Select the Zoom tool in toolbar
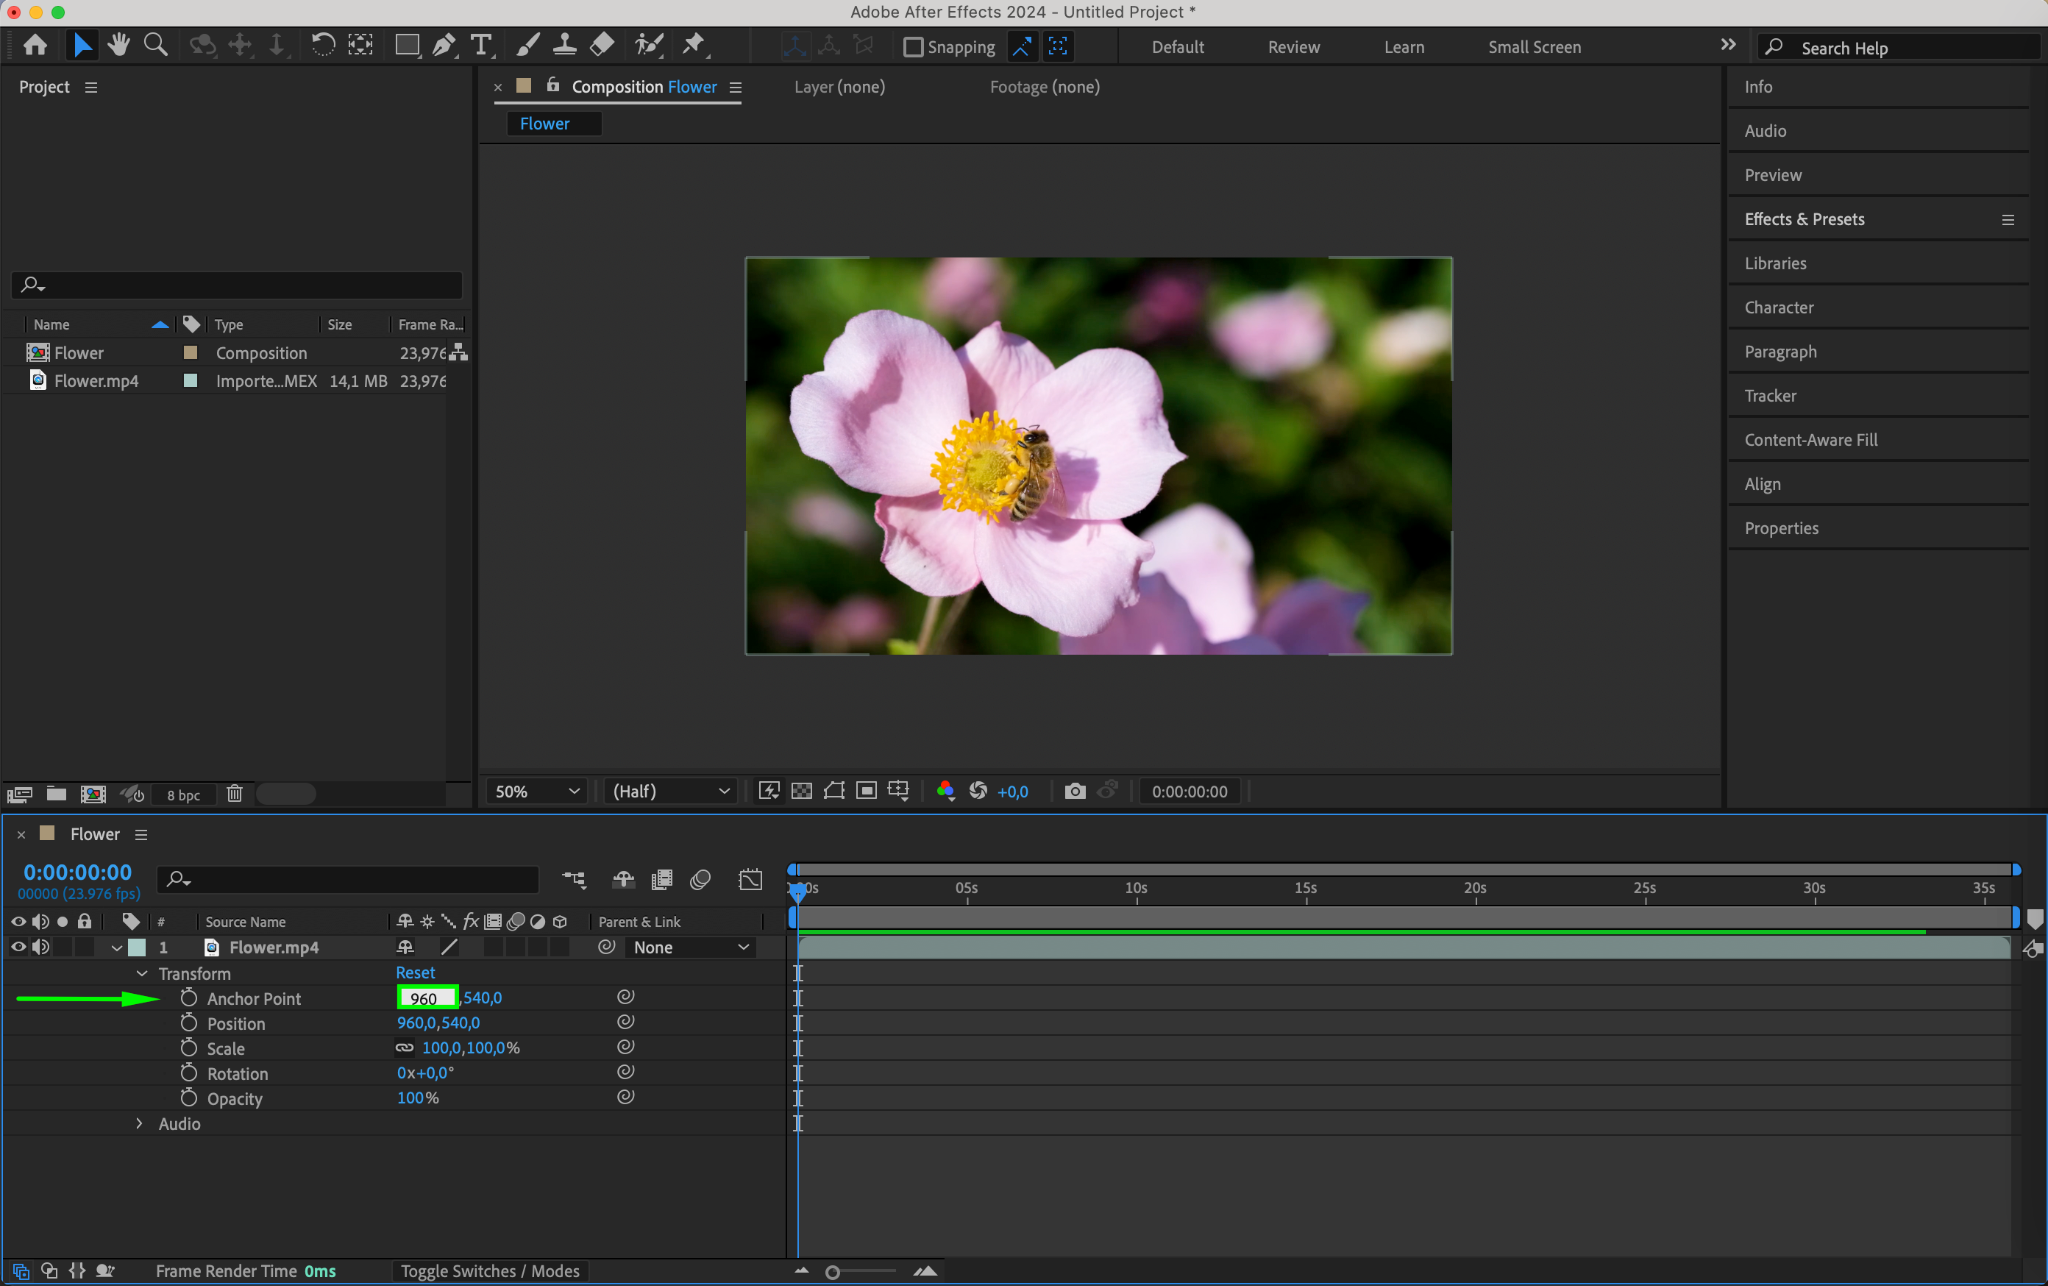This screenshot has width=2048, height=1286. (x=155, y=45)
